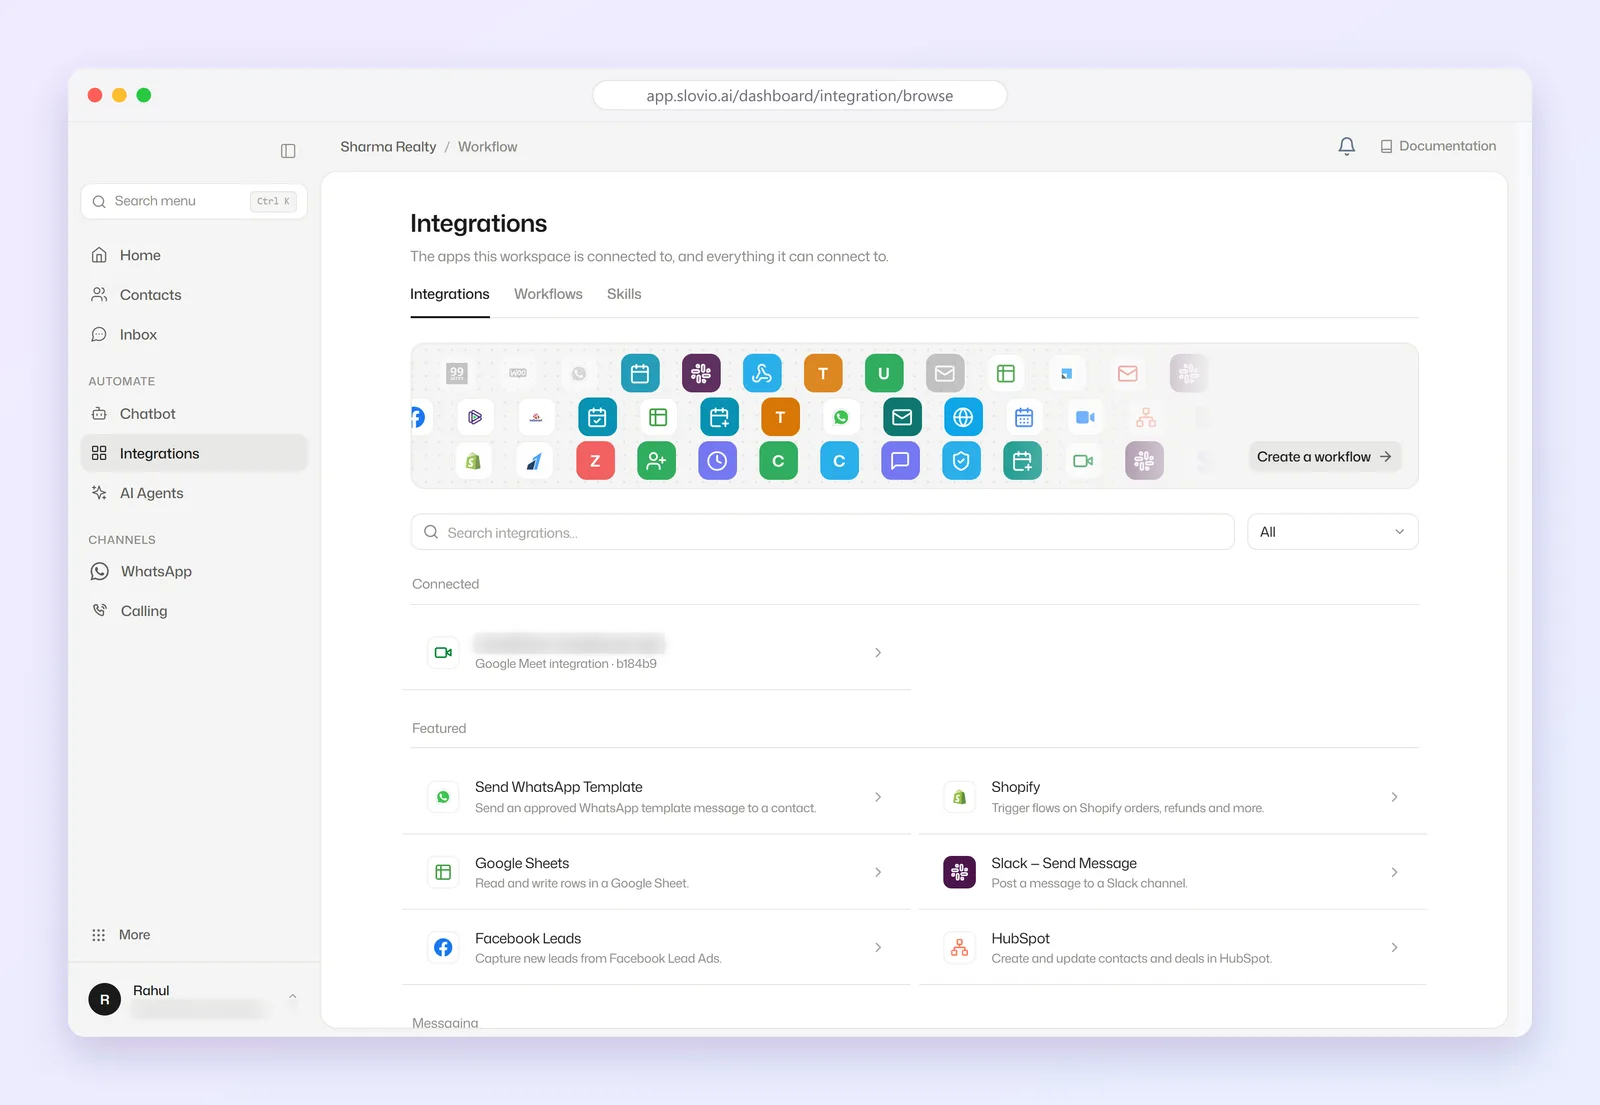1600x1105 pixels.
Task: Click the WhatsApp icon beside Send WhatsApp Template
Action: [x=443, y=797]
